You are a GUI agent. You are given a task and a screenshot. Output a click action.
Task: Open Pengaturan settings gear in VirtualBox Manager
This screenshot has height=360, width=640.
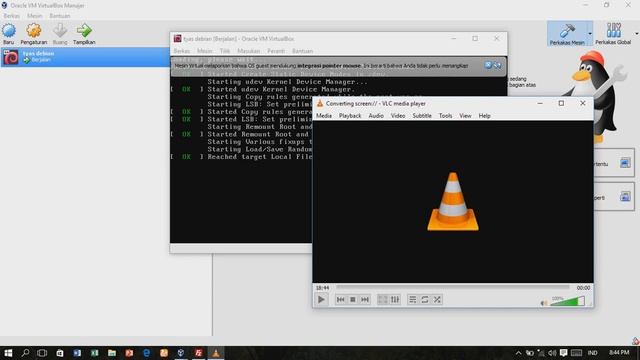pos(33,34)
